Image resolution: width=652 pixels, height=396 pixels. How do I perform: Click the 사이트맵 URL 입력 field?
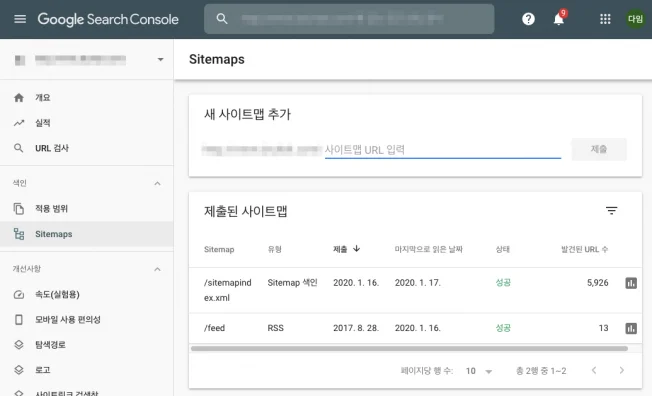[x=443, y=150]
